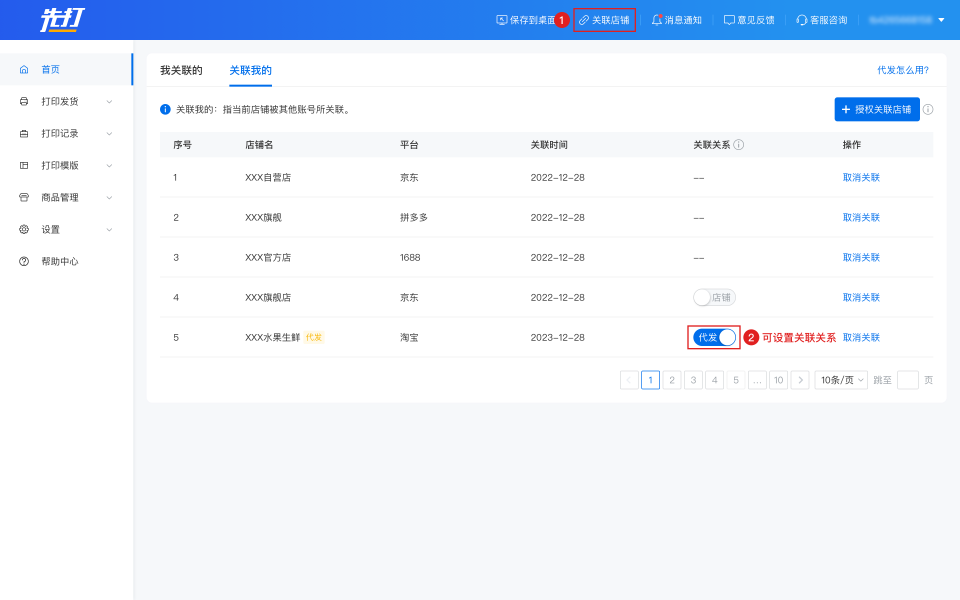Toggle the 代发 switch in row 5
This screenshot has width=960, height=600.
coord(714,337)
